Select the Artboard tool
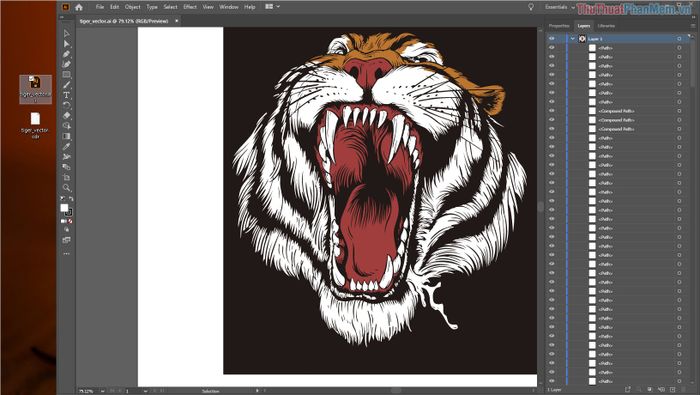Viewport: 700px width, 395px height. click(x=67, y=177)
